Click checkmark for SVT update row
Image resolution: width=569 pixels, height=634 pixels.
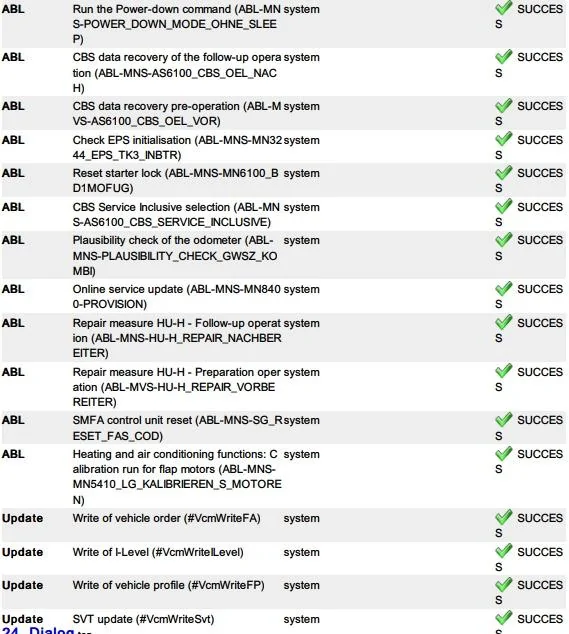point(503,618)
